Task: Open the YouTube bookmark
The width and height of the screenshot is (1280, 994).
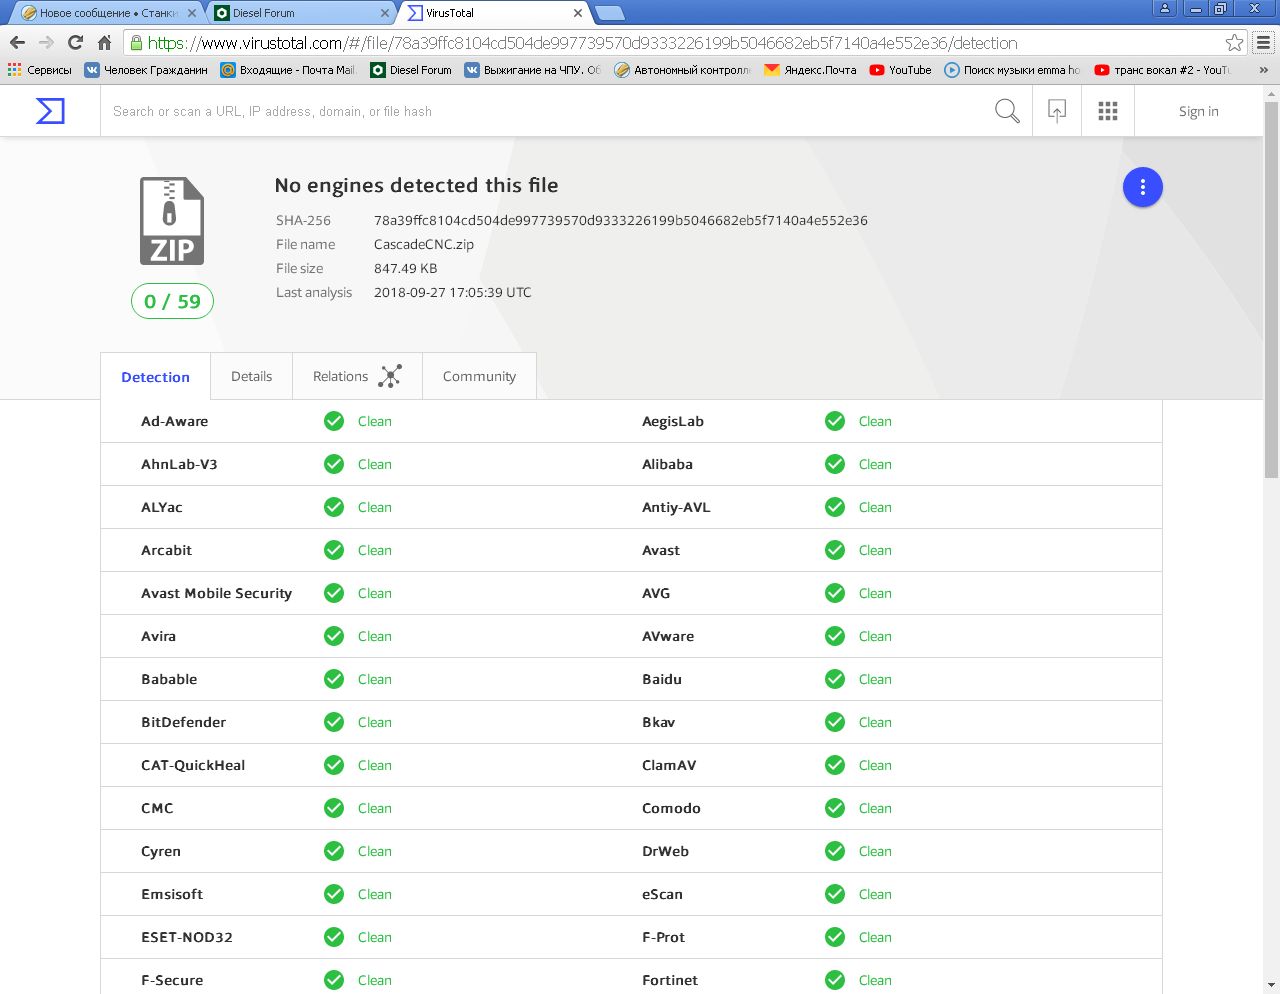Action: 900,70
